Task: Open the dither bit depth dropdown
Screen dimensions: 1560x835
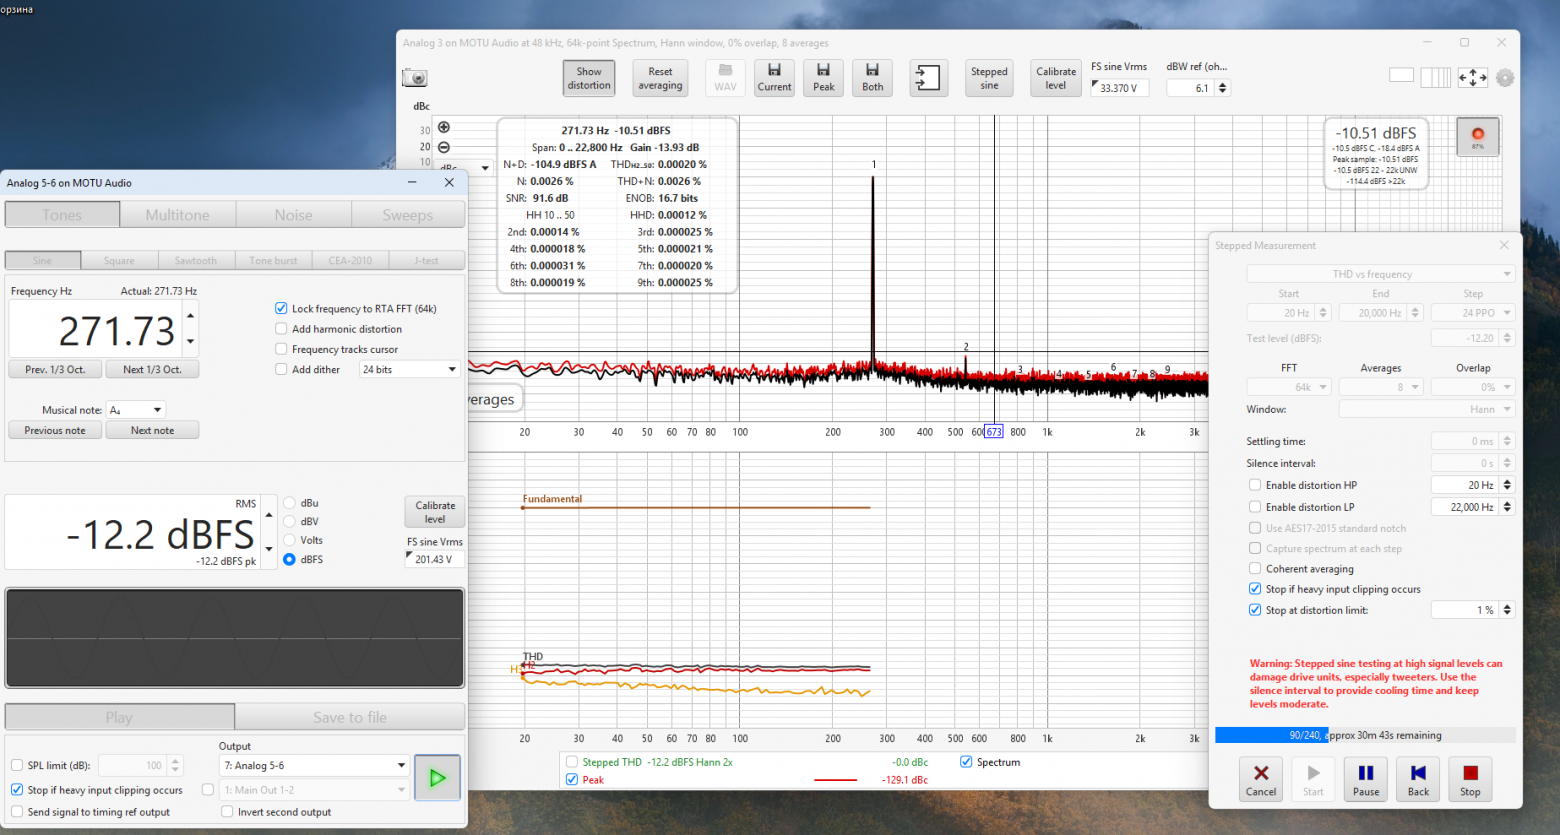Action: click(409, 369)
